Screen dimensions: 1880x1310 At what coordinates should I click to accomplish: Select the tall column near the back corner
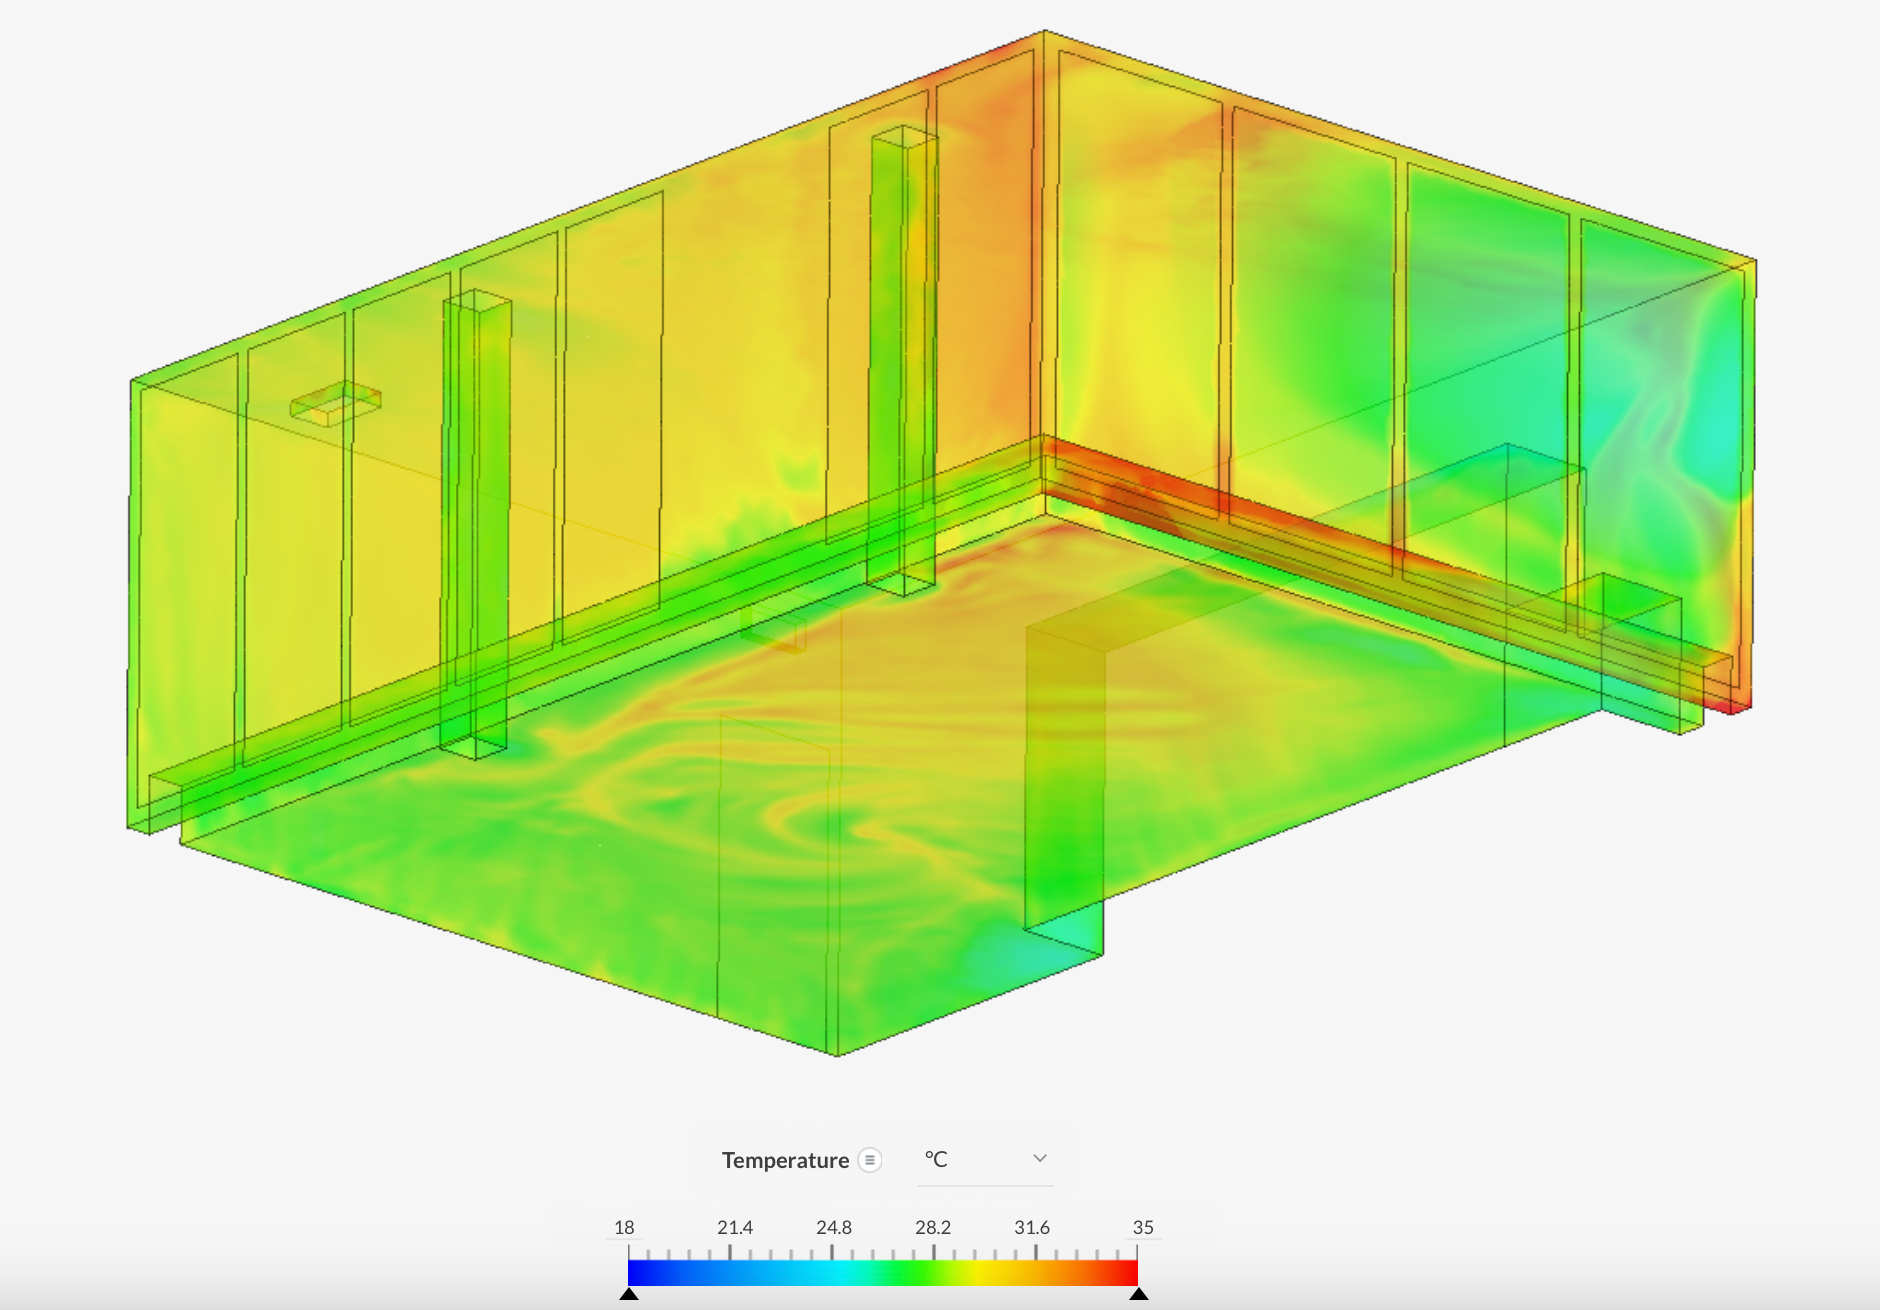pyautogui.click(x=903, y=360)
